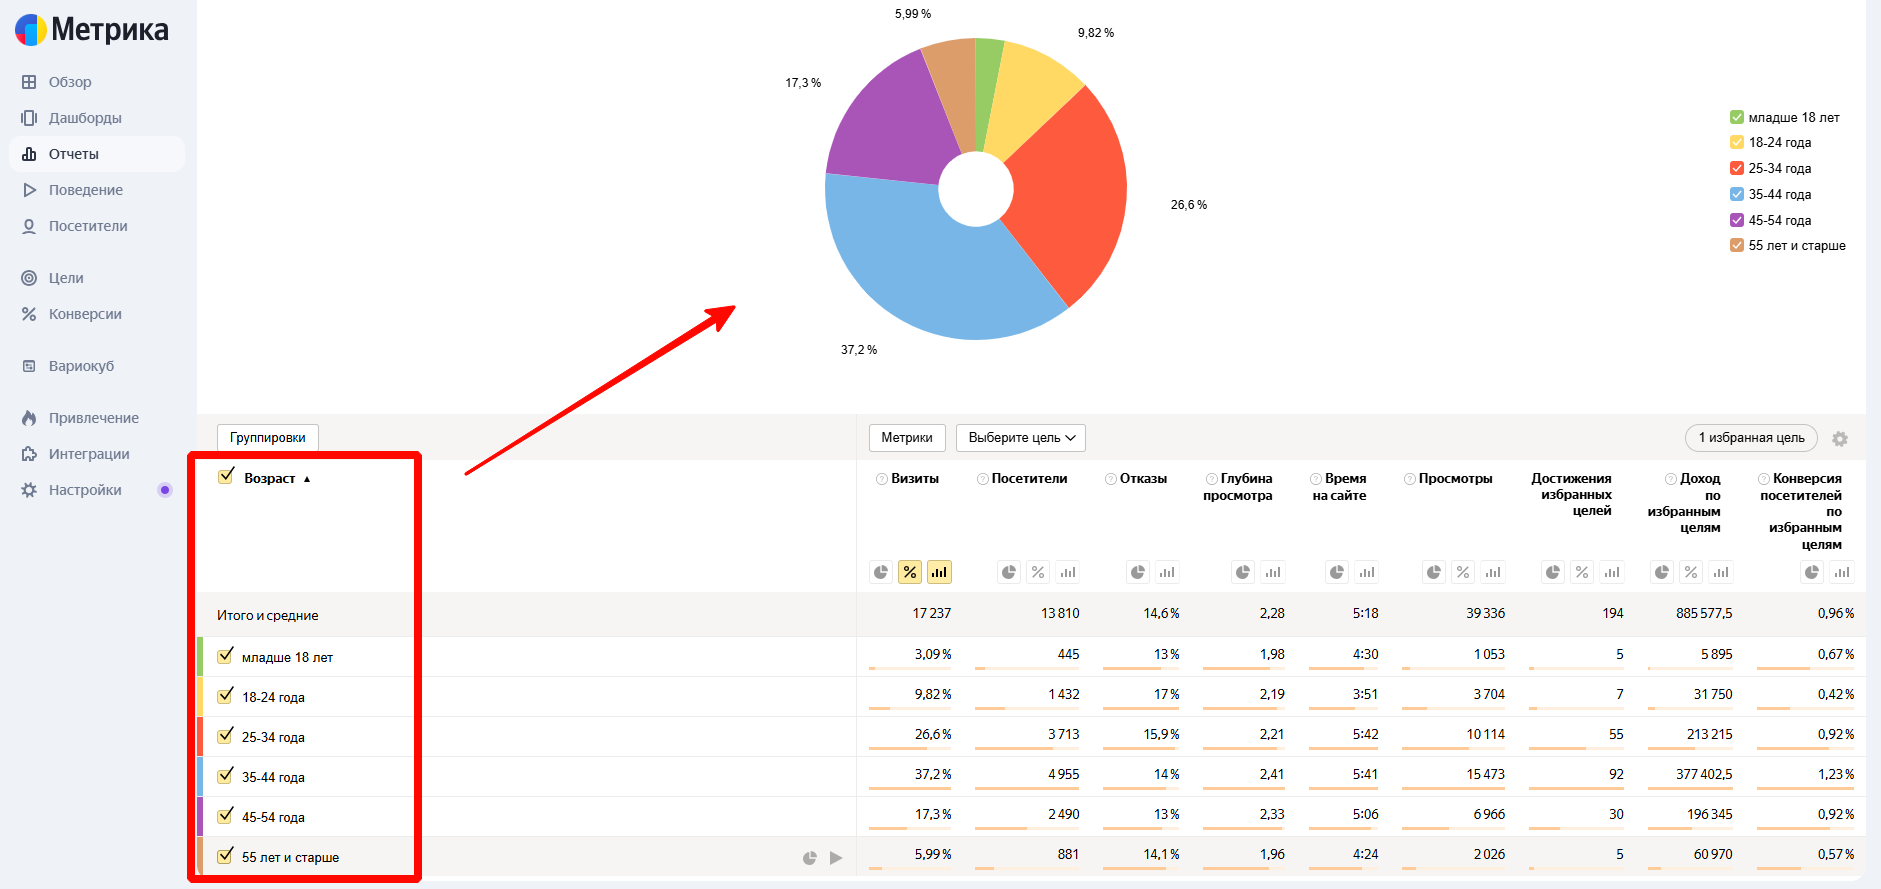This screenshot has height=889, width=1881.
Task: Go to Дашборды in the sidebar
Action: pos(85,118)
